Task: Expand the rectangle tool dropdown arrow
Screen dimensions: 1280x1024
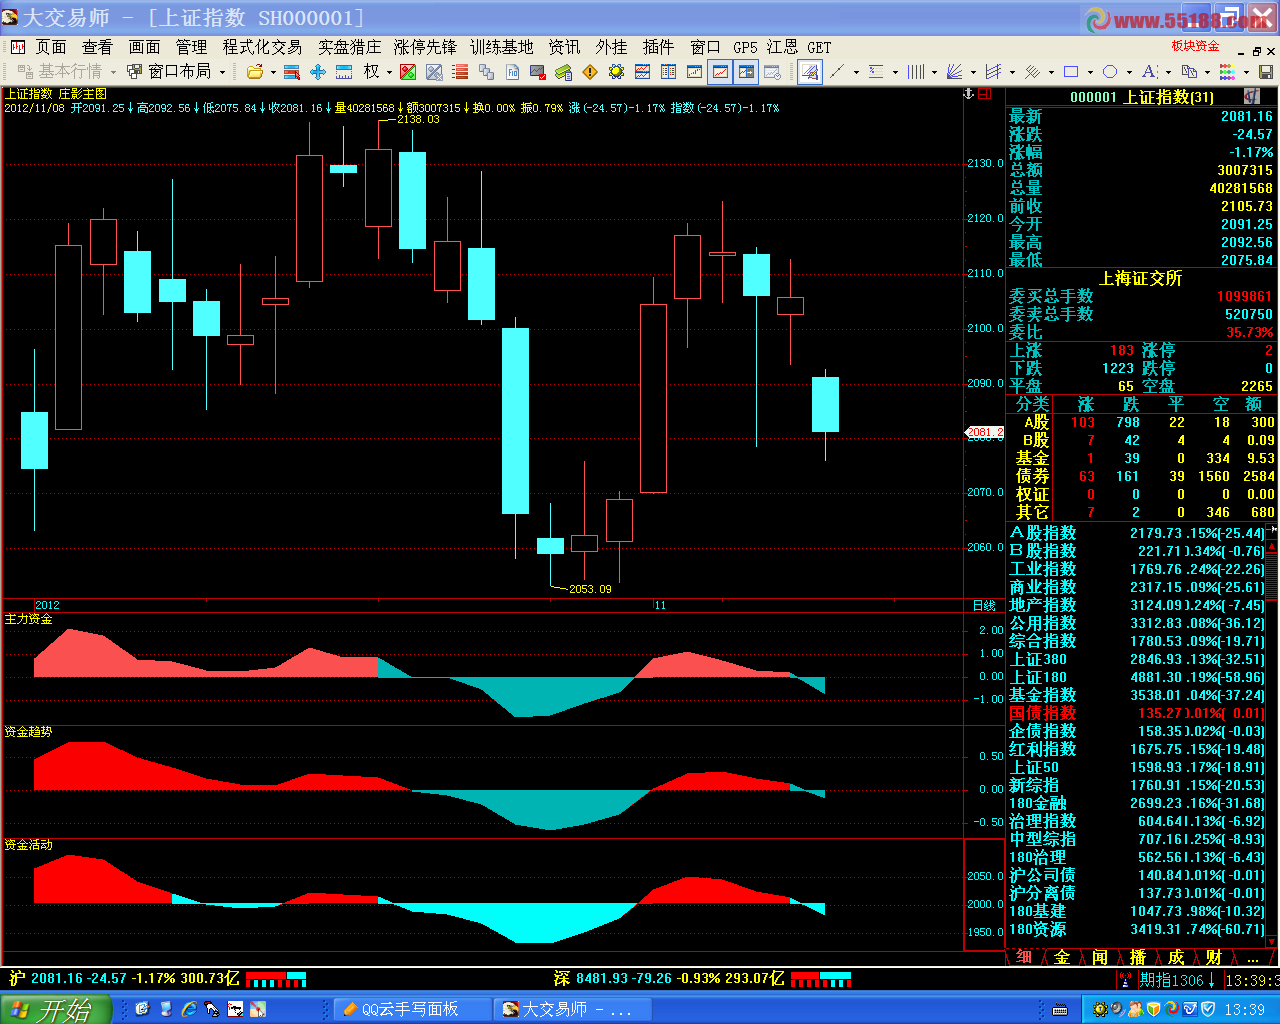Action: point(1089,72)
